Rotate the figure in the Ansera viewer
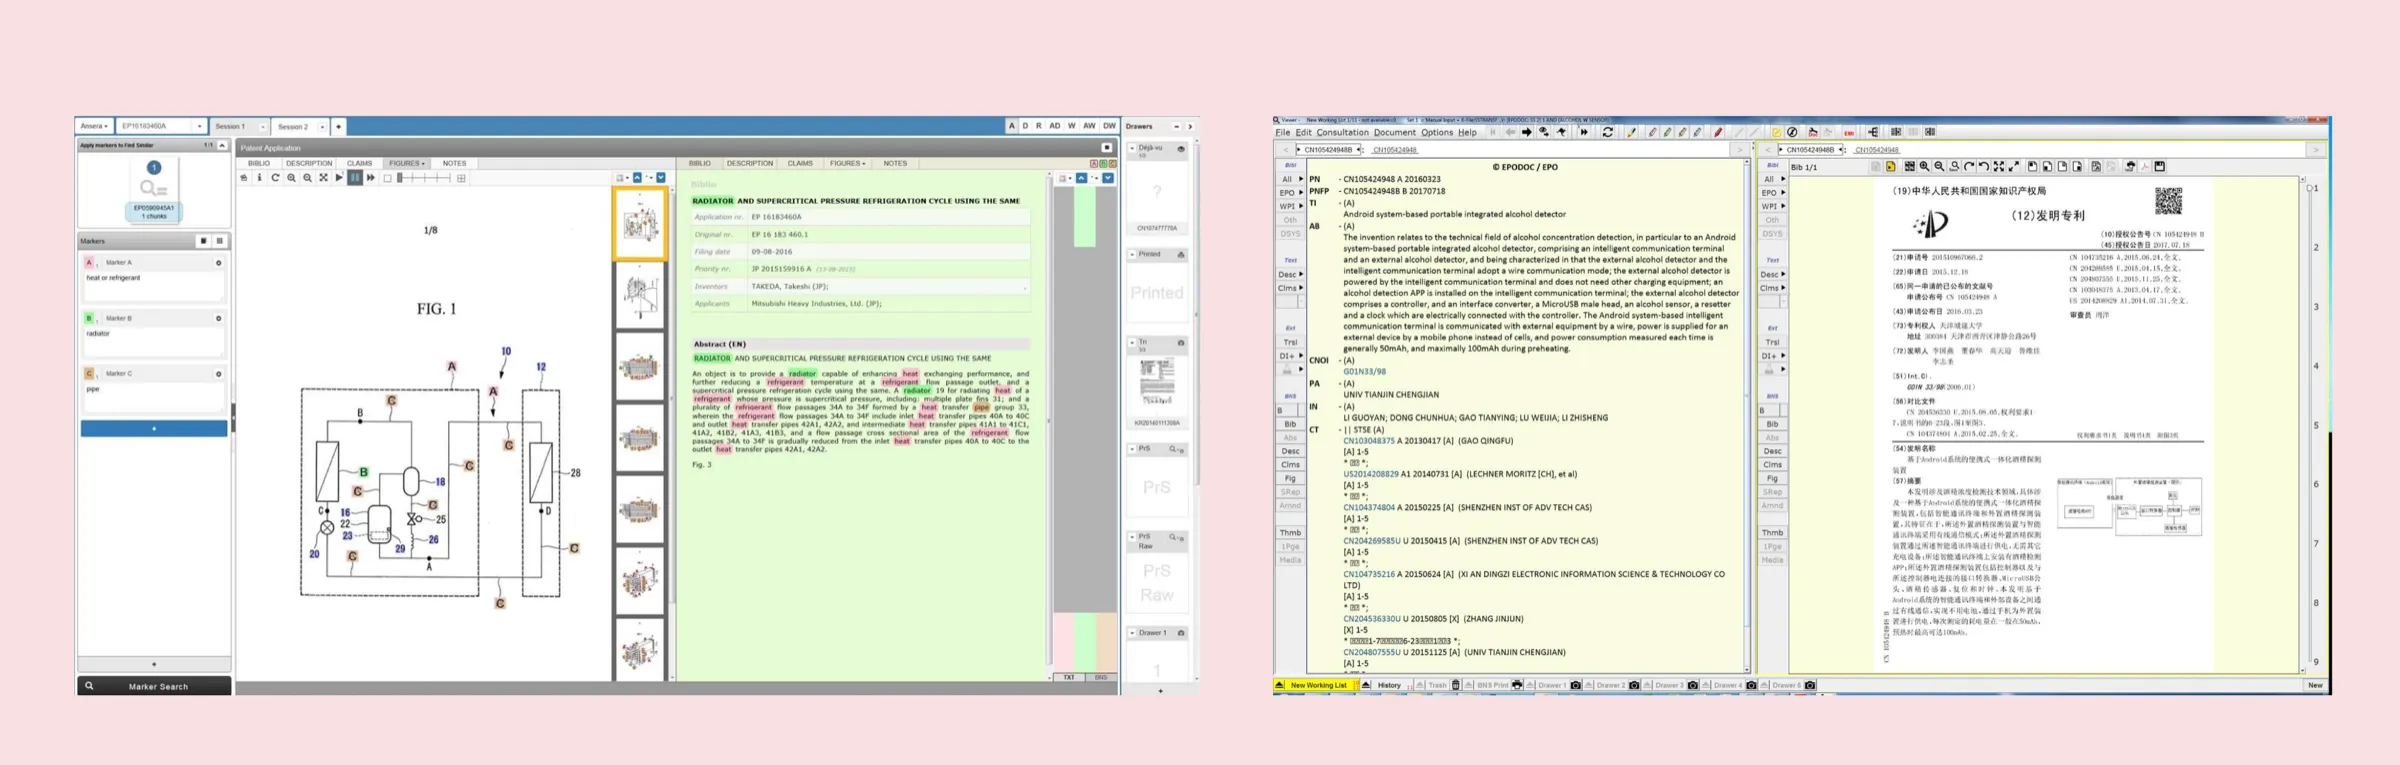This screenshot has width=2400, height=765. [x=275, y=178]
